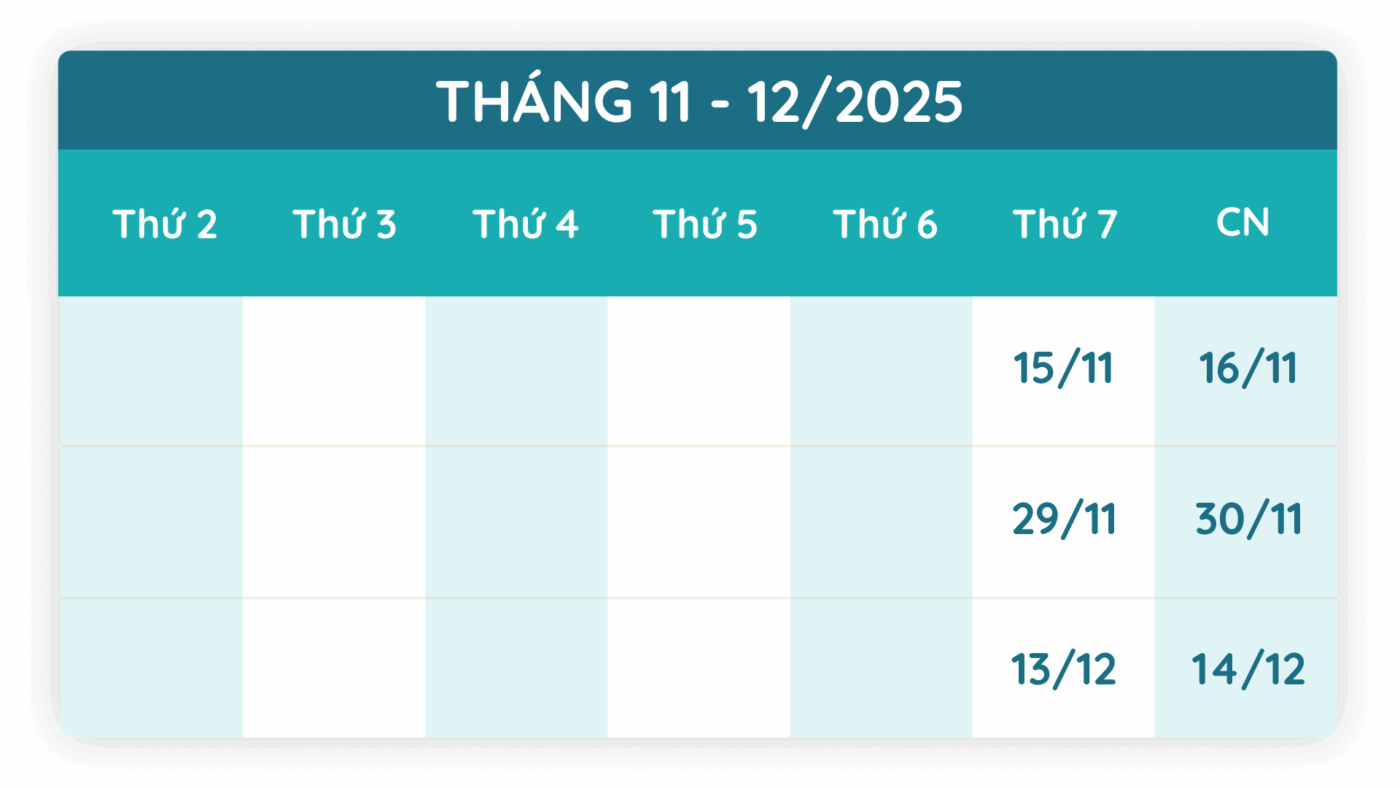
Task: Click the Thứ 4 column header
Action: click(x=525, y=225)
